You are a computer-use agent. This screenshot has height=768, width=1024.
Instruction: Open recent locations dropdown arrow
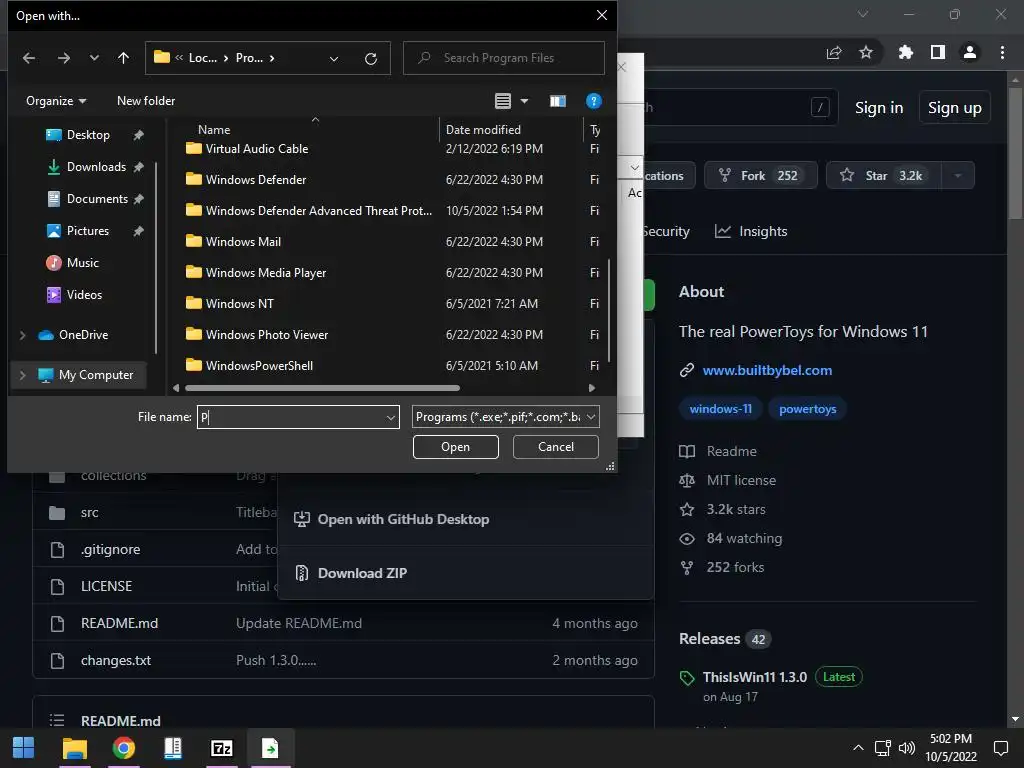coord(94,58)
